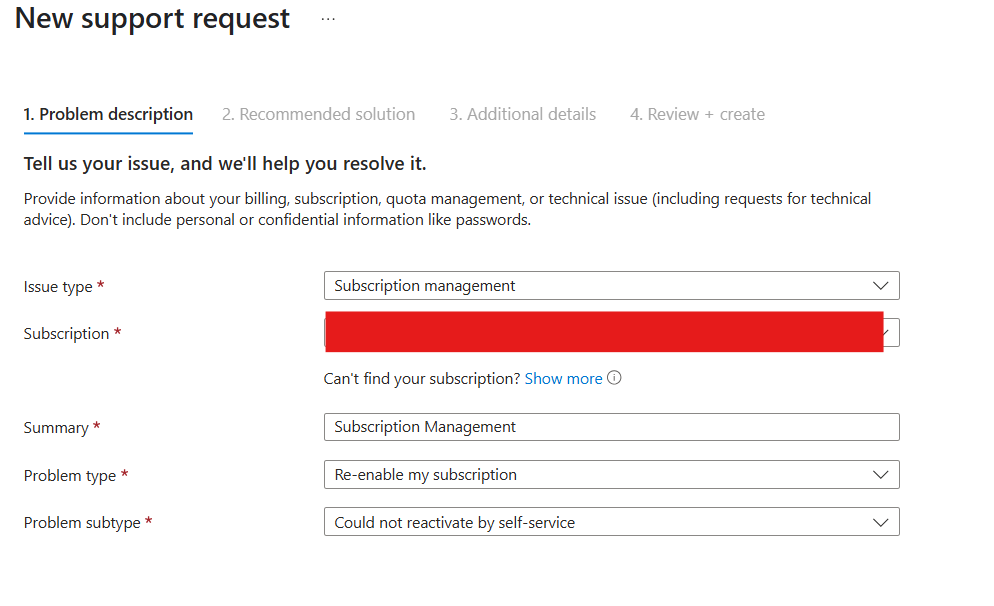The width and height of the screenshot is (994, 606).
Task: Click the info icon beside Show more
Action: (614, 378)
